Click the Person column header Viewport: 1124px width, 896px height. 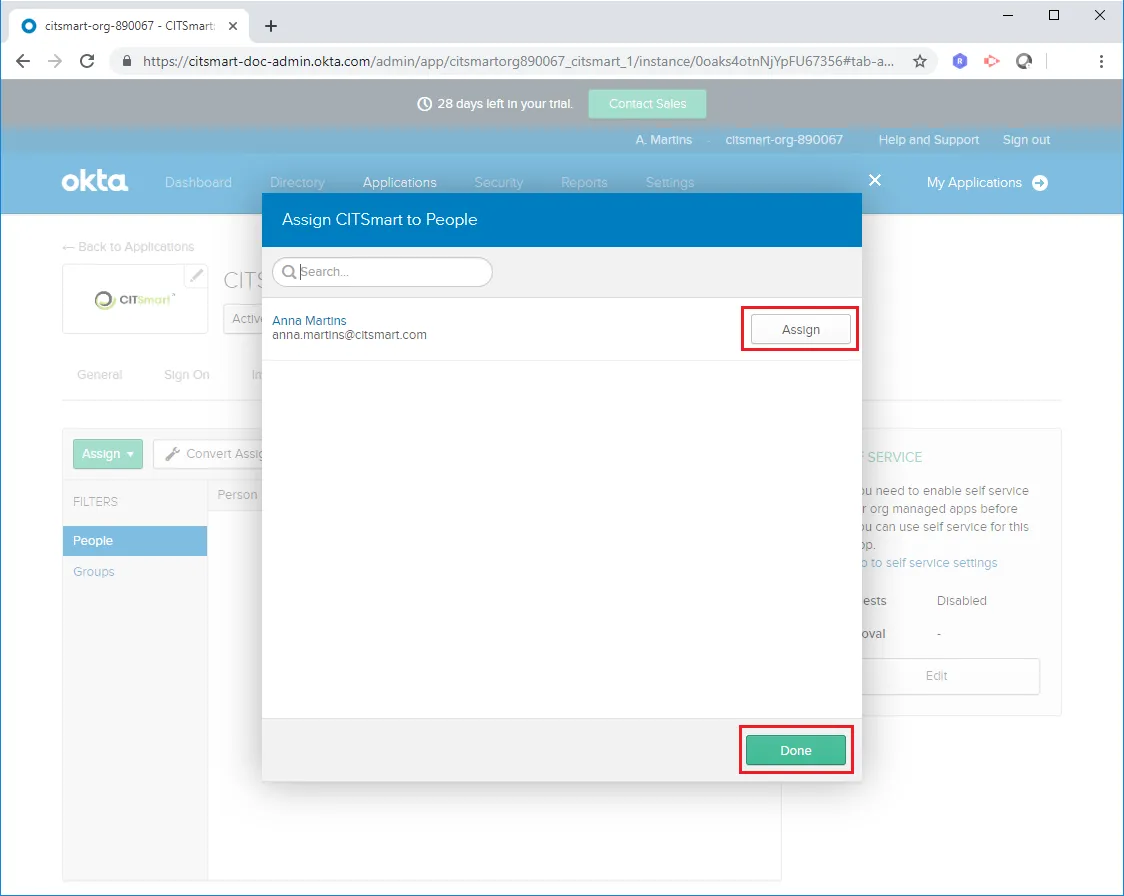click(x=237, y=495)
